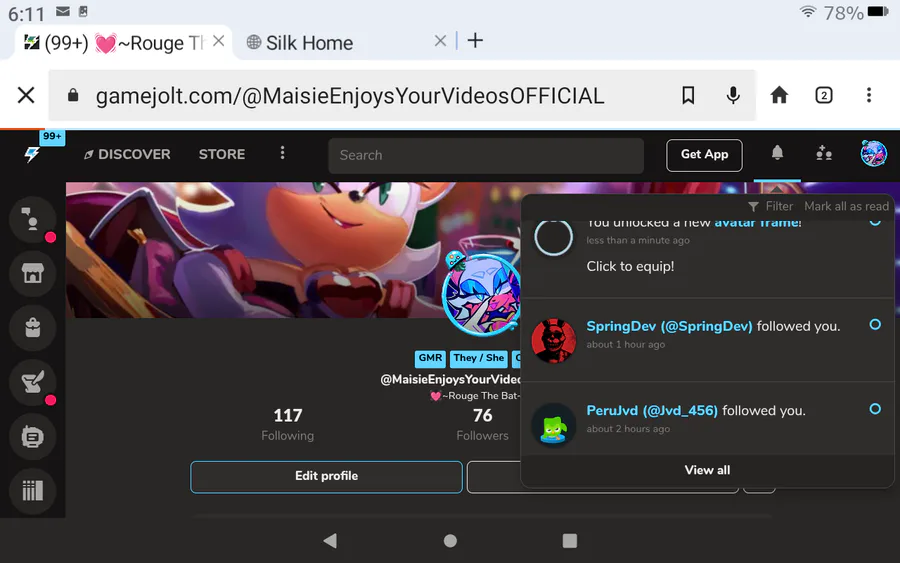
Task: Mark PeruJvd follow notification as read
Action: [875, 409]
